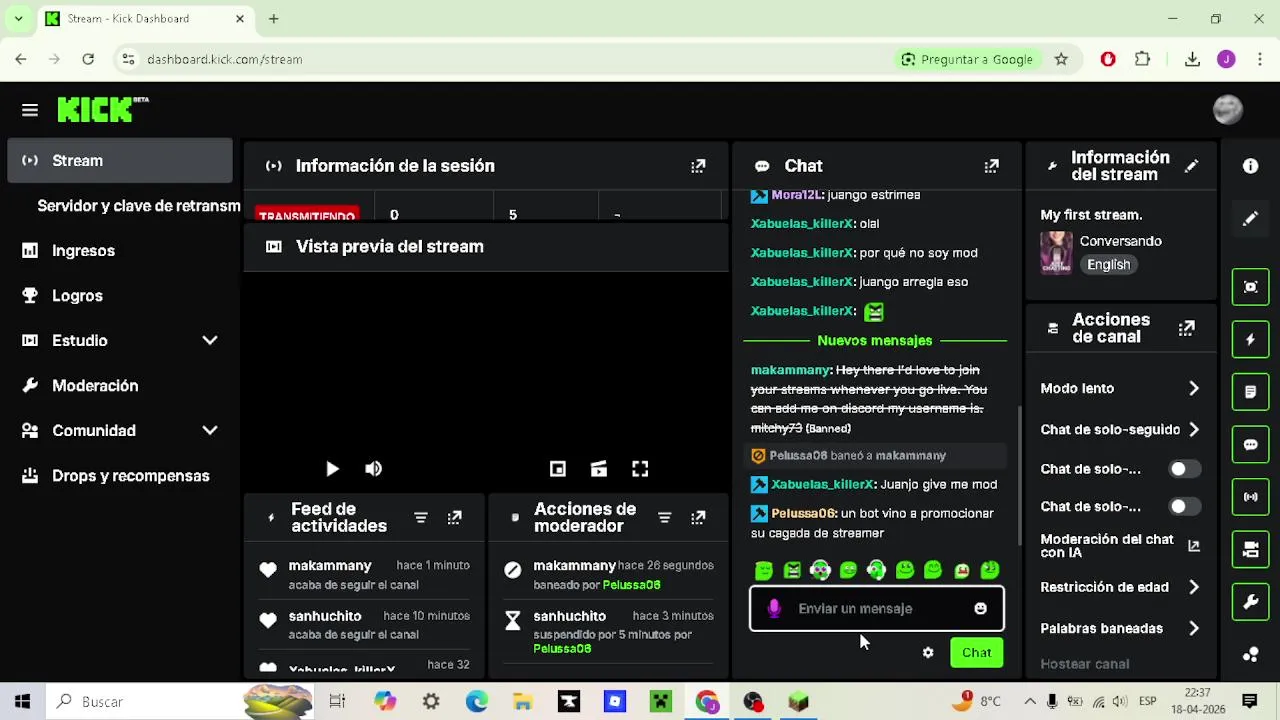Pop out the Información de la sesión panel

tap(698, 166)
